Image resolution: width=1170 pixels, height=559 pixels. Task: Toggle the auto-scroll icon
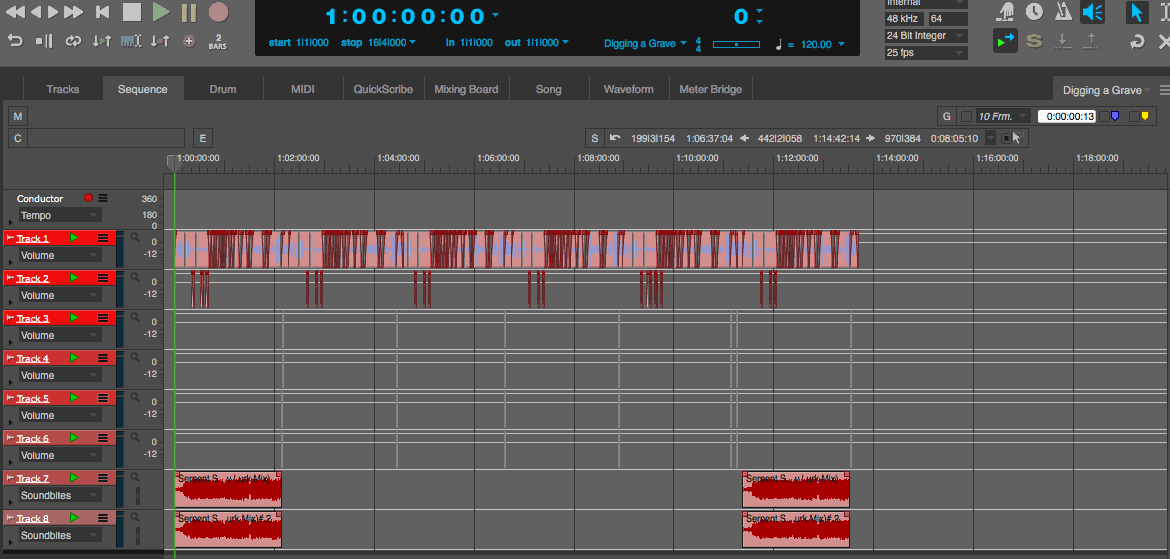[1005, 40]
